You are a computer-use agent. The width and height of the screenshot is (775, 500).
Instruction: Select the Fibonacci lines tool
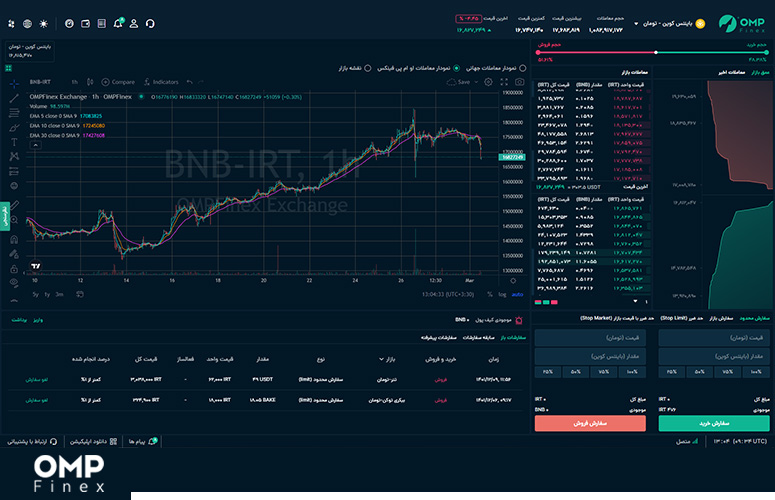tap(14, 113)
